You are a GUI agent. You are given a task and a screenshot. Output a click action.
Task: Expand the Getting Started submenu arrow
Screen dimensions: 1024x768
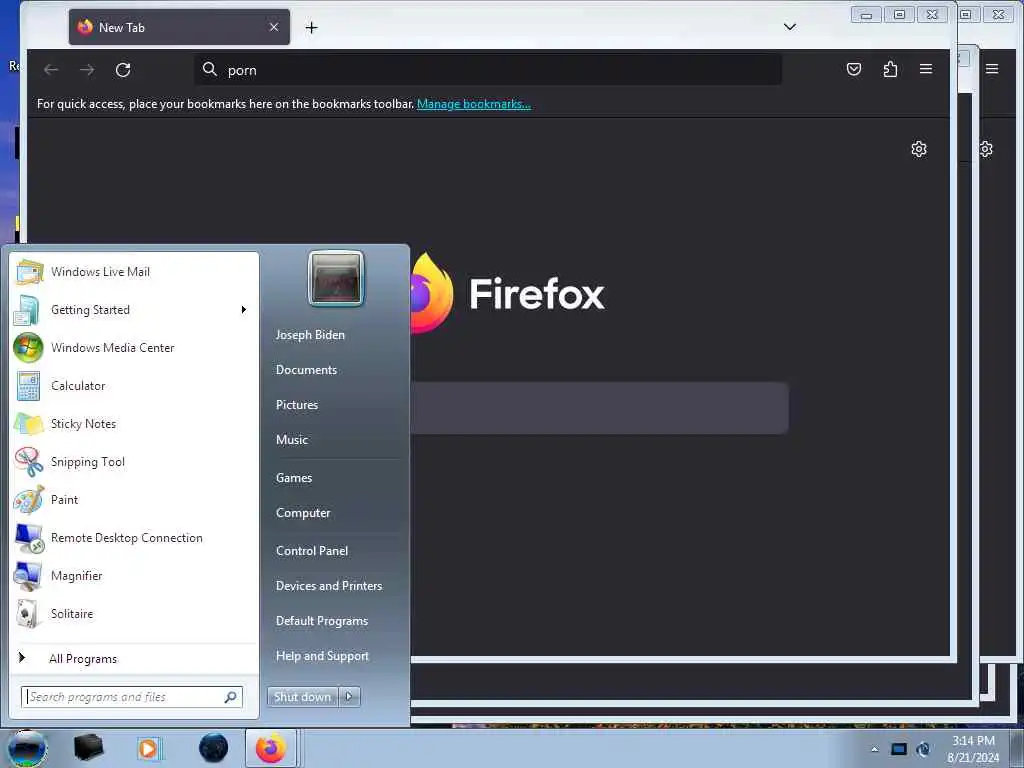(x=244, y=310)
